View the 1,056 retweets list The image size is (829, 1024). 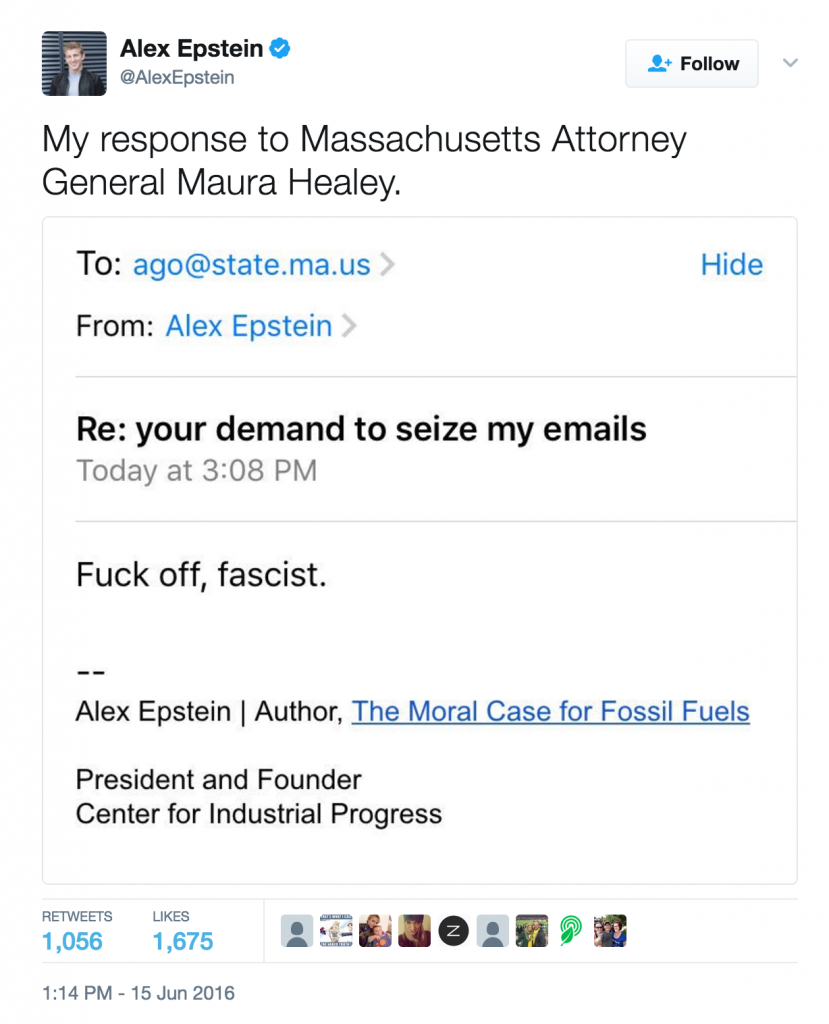coord(73,941)
